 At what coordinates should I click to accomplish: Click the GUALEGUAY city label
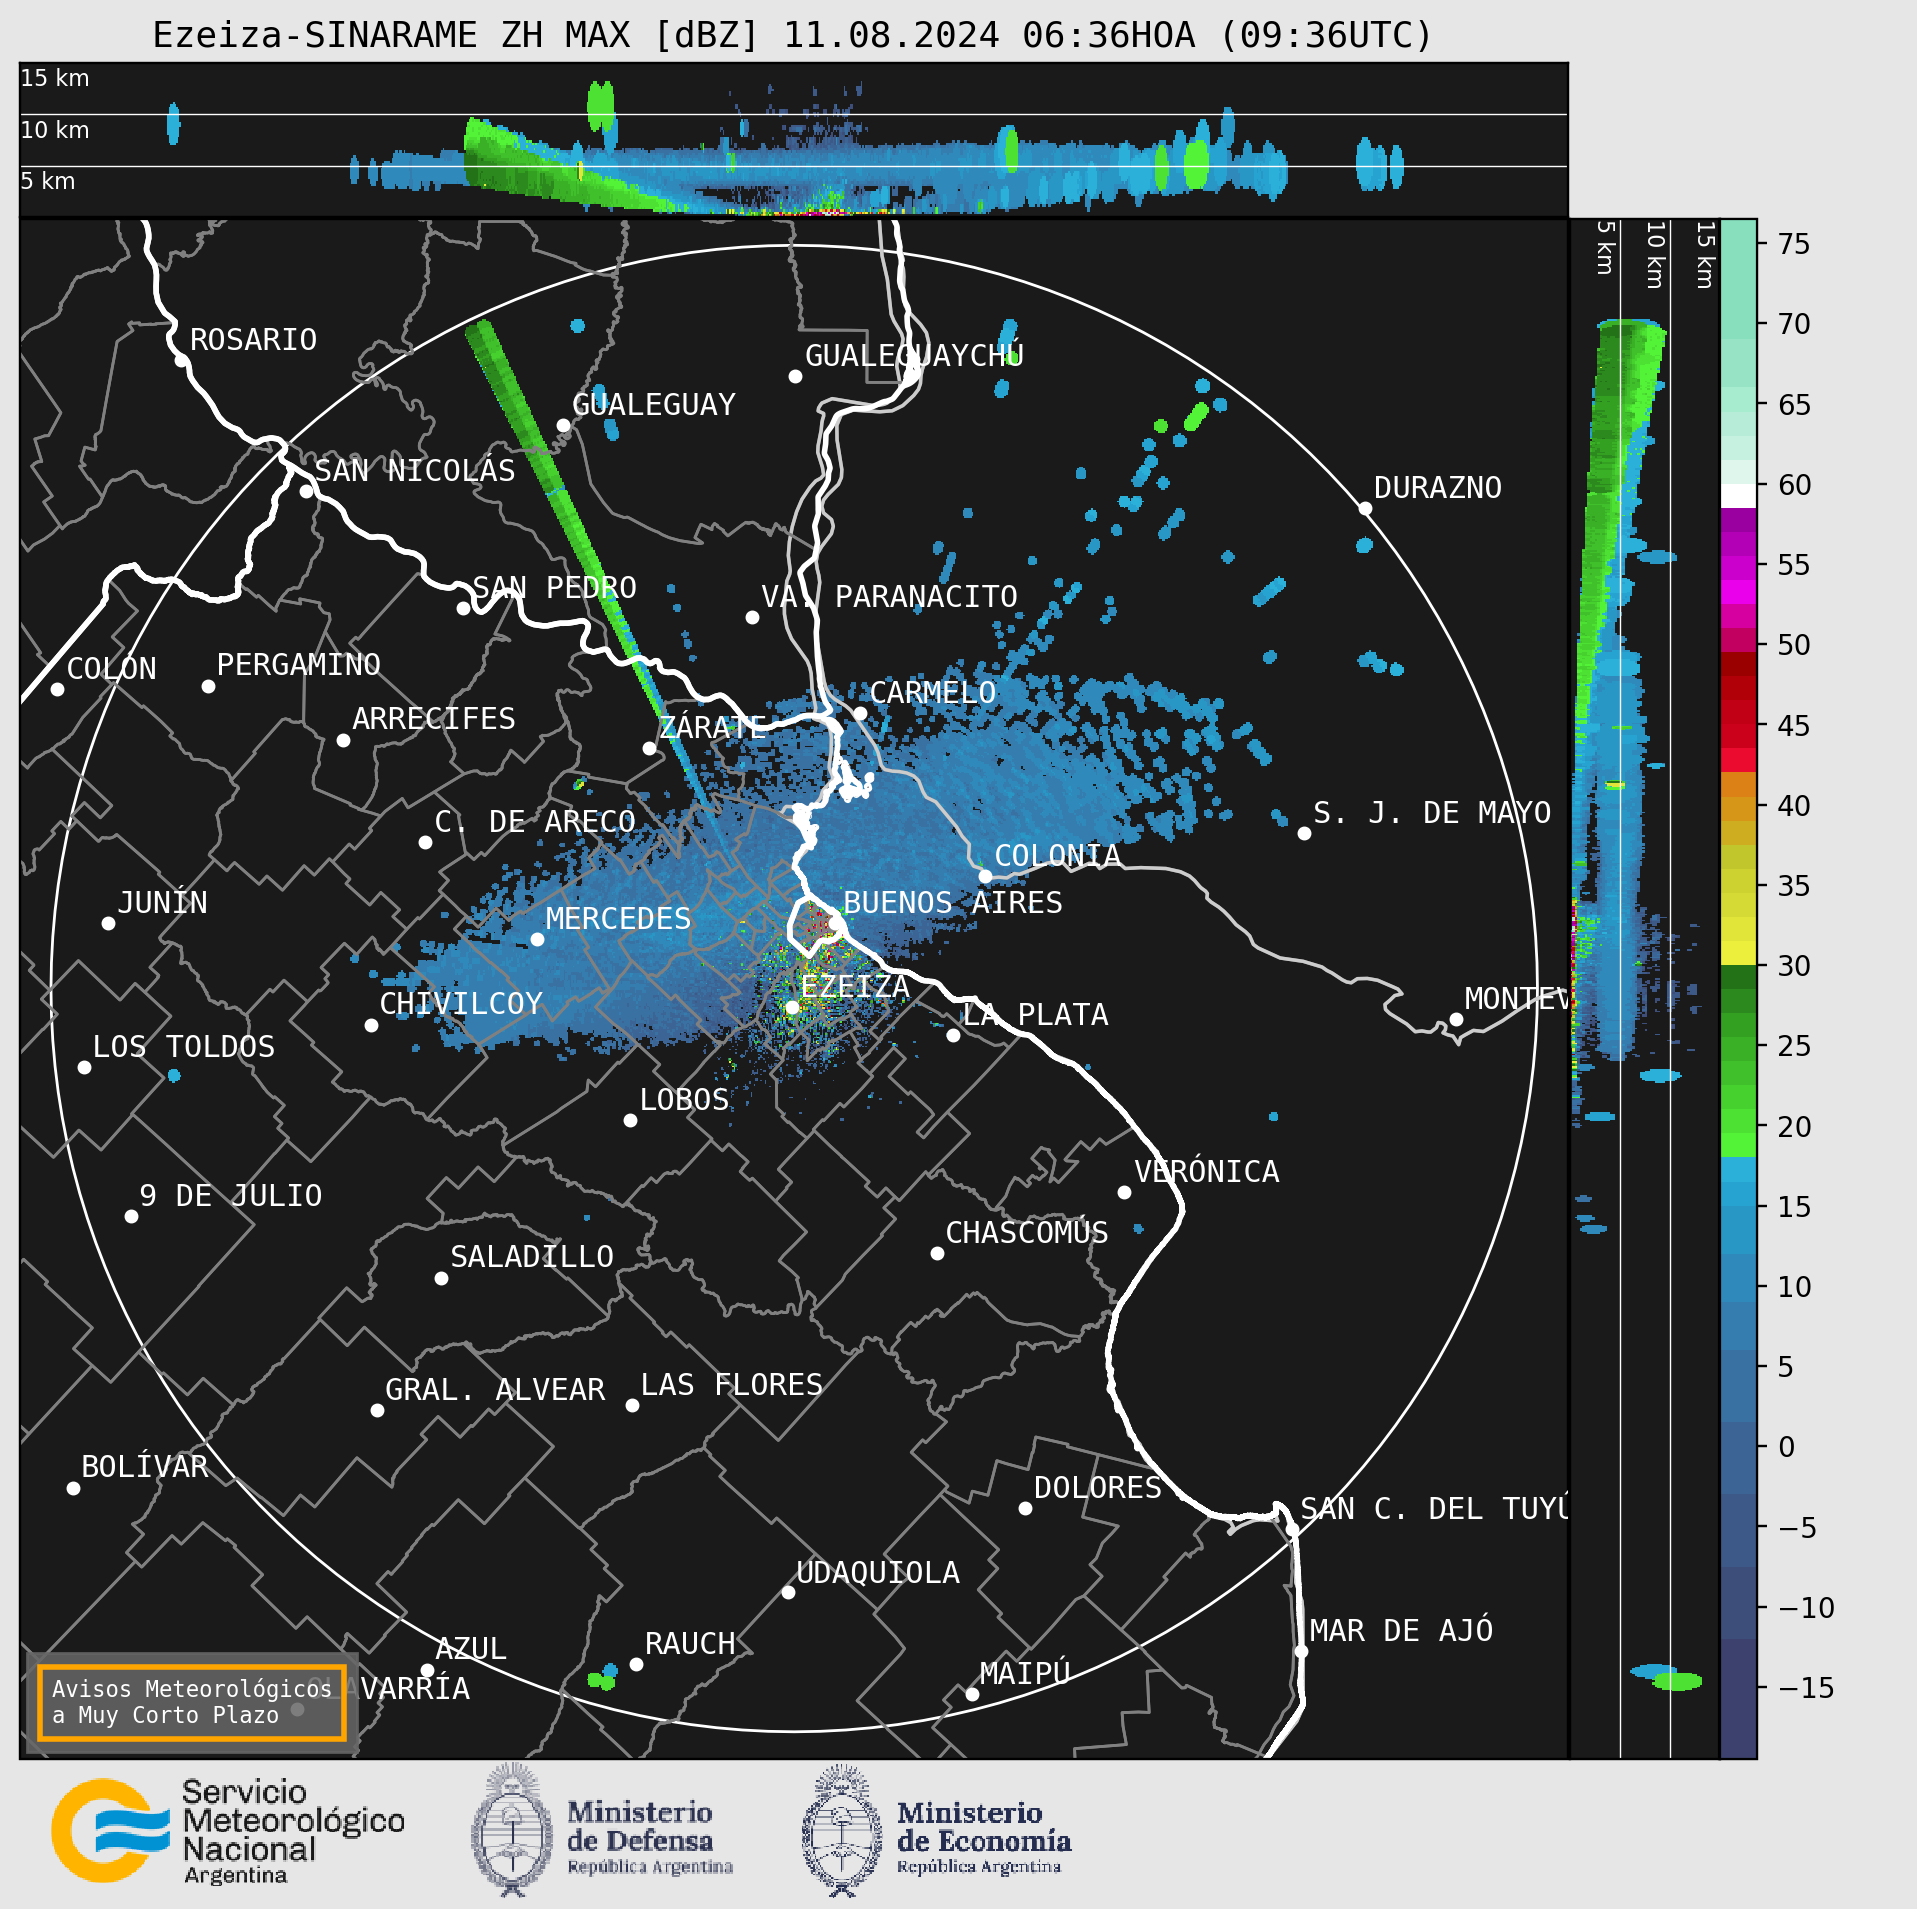653,405
